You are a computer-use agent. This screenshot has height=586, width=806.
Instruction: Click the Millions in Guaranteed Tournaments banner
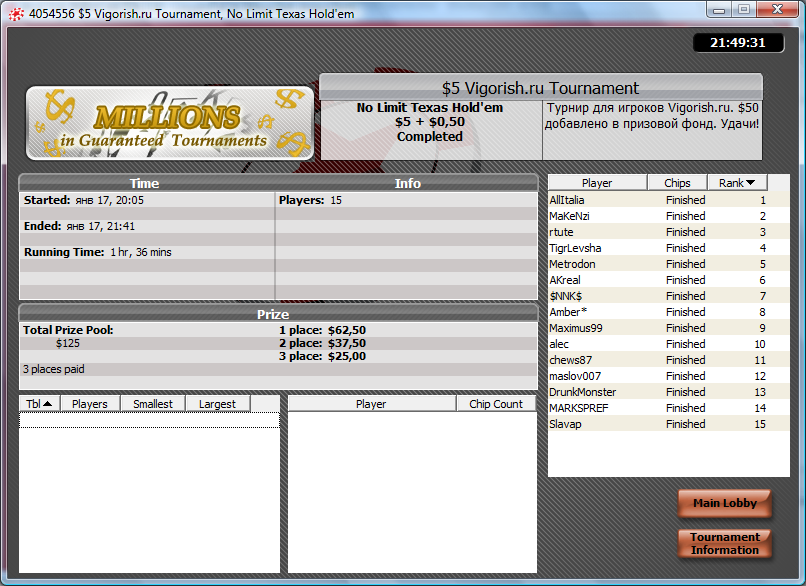point(170,123)
